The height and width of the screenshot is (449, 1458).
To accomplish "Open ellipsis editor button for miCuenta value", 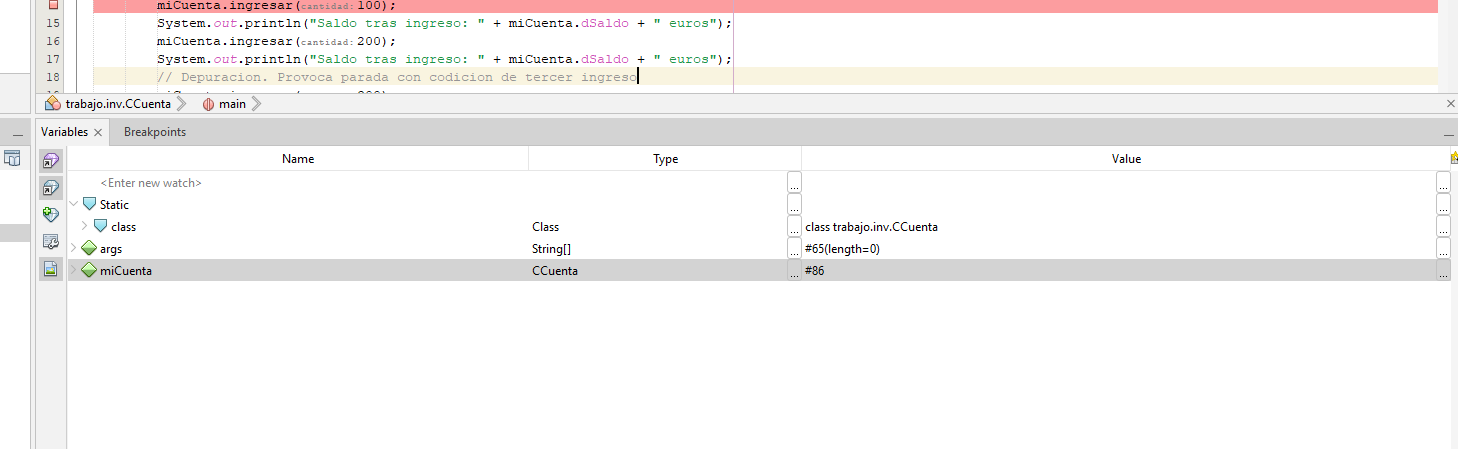I will (1443, 270).
